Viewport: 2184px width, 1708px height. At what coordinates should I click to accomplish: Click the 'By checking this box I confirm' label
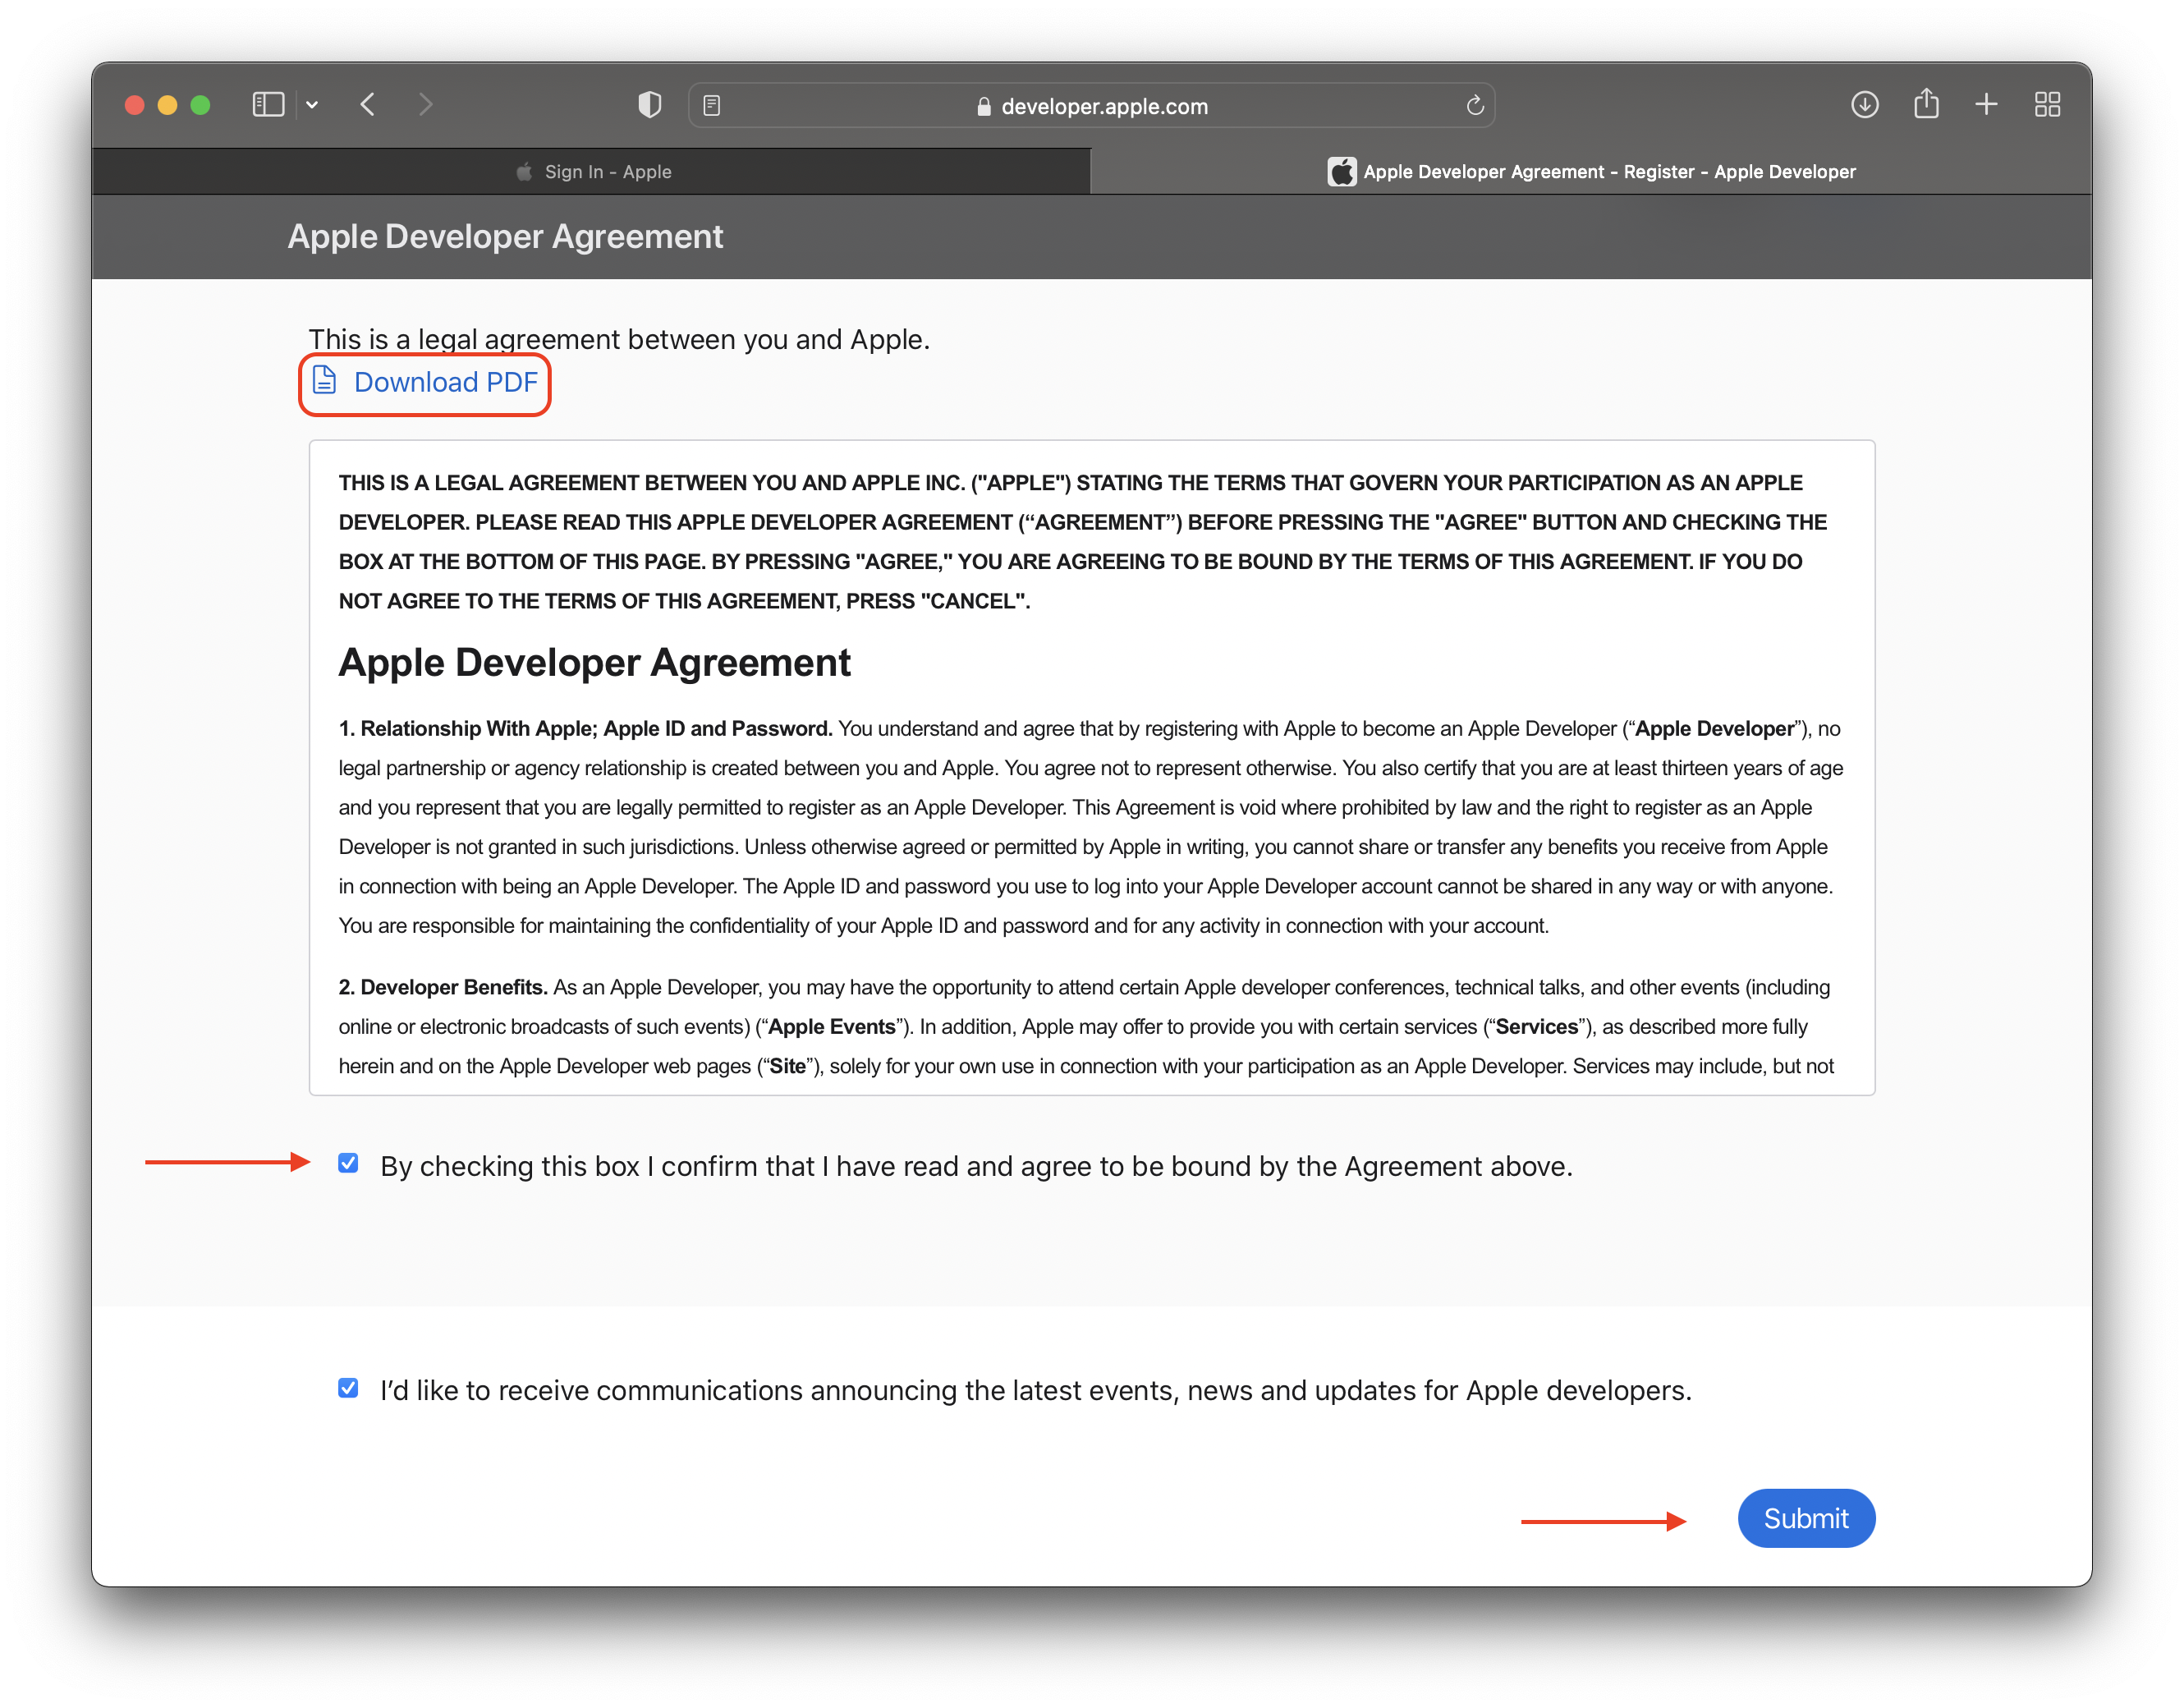(976, 1166)
